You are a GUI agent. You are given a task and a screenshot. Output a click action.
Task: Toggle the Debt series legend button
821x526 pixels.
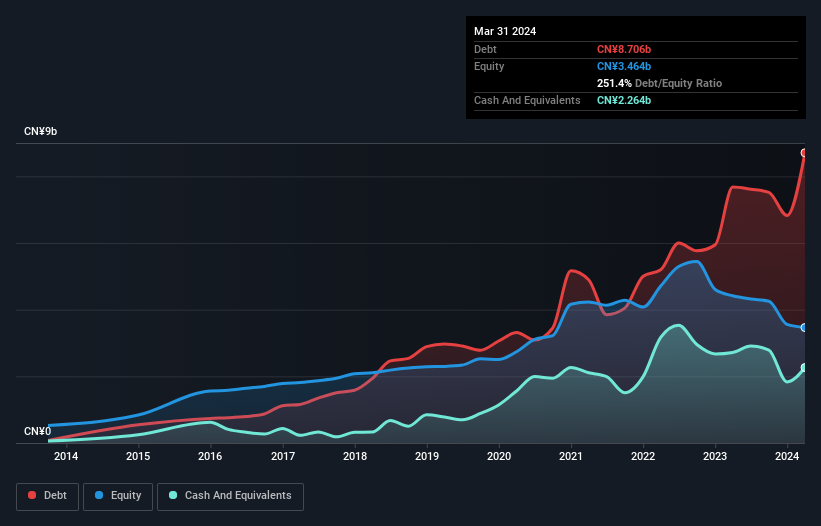[x=48, y=496]
